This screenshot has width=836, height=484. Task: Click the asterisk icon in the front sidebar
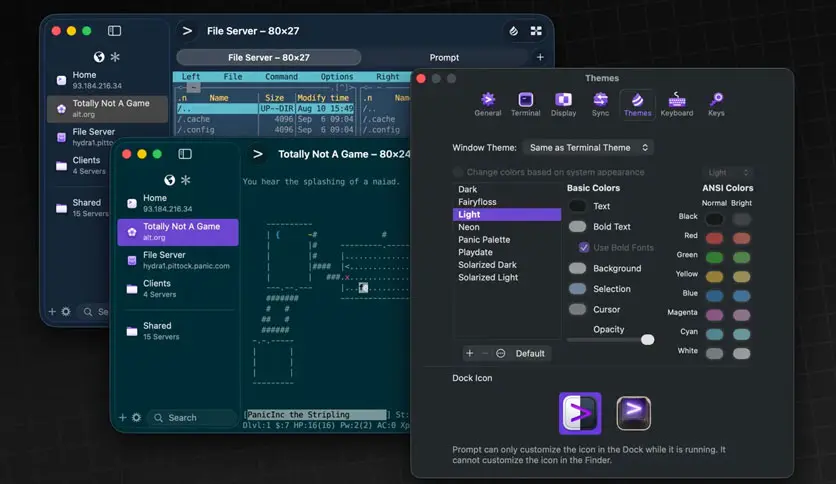(186, 180)
